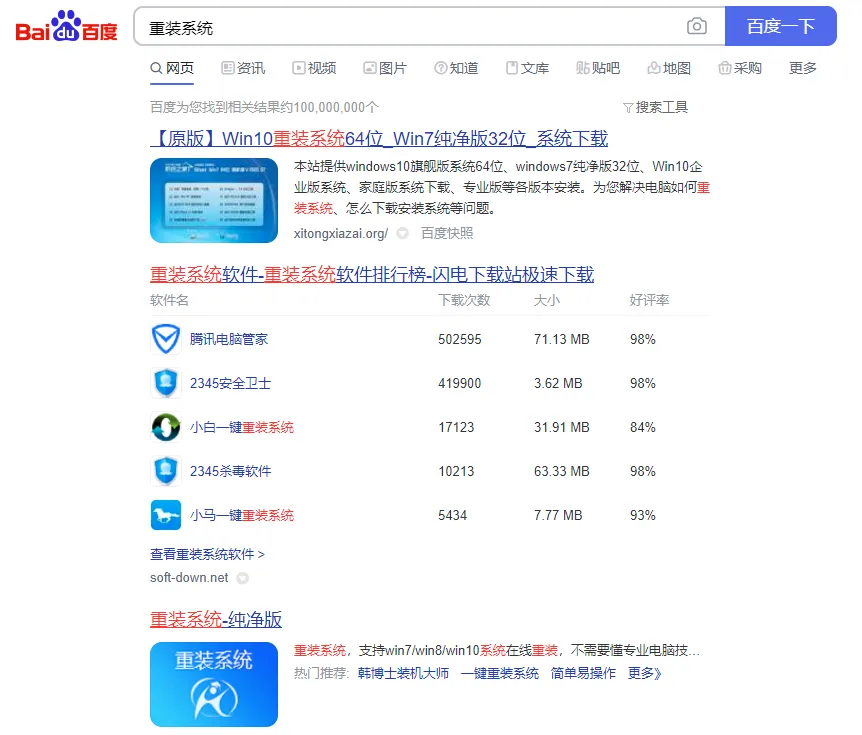The image size is (862, 735).
Task: Click soft-down.net URL text
Action: click(x=189, y=578)
